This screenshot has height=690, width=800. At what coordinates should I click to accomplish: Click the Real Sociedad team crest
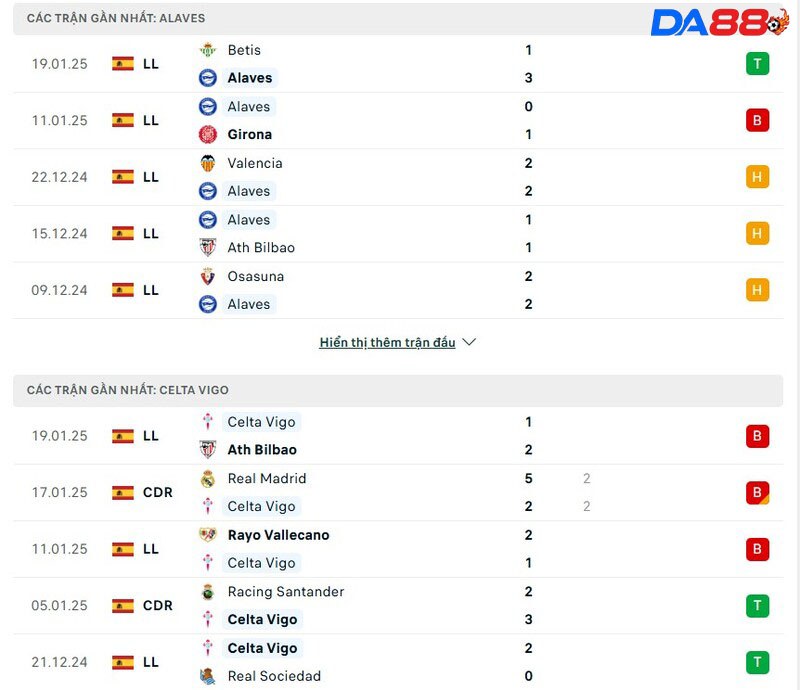click(x=208, y=676)
